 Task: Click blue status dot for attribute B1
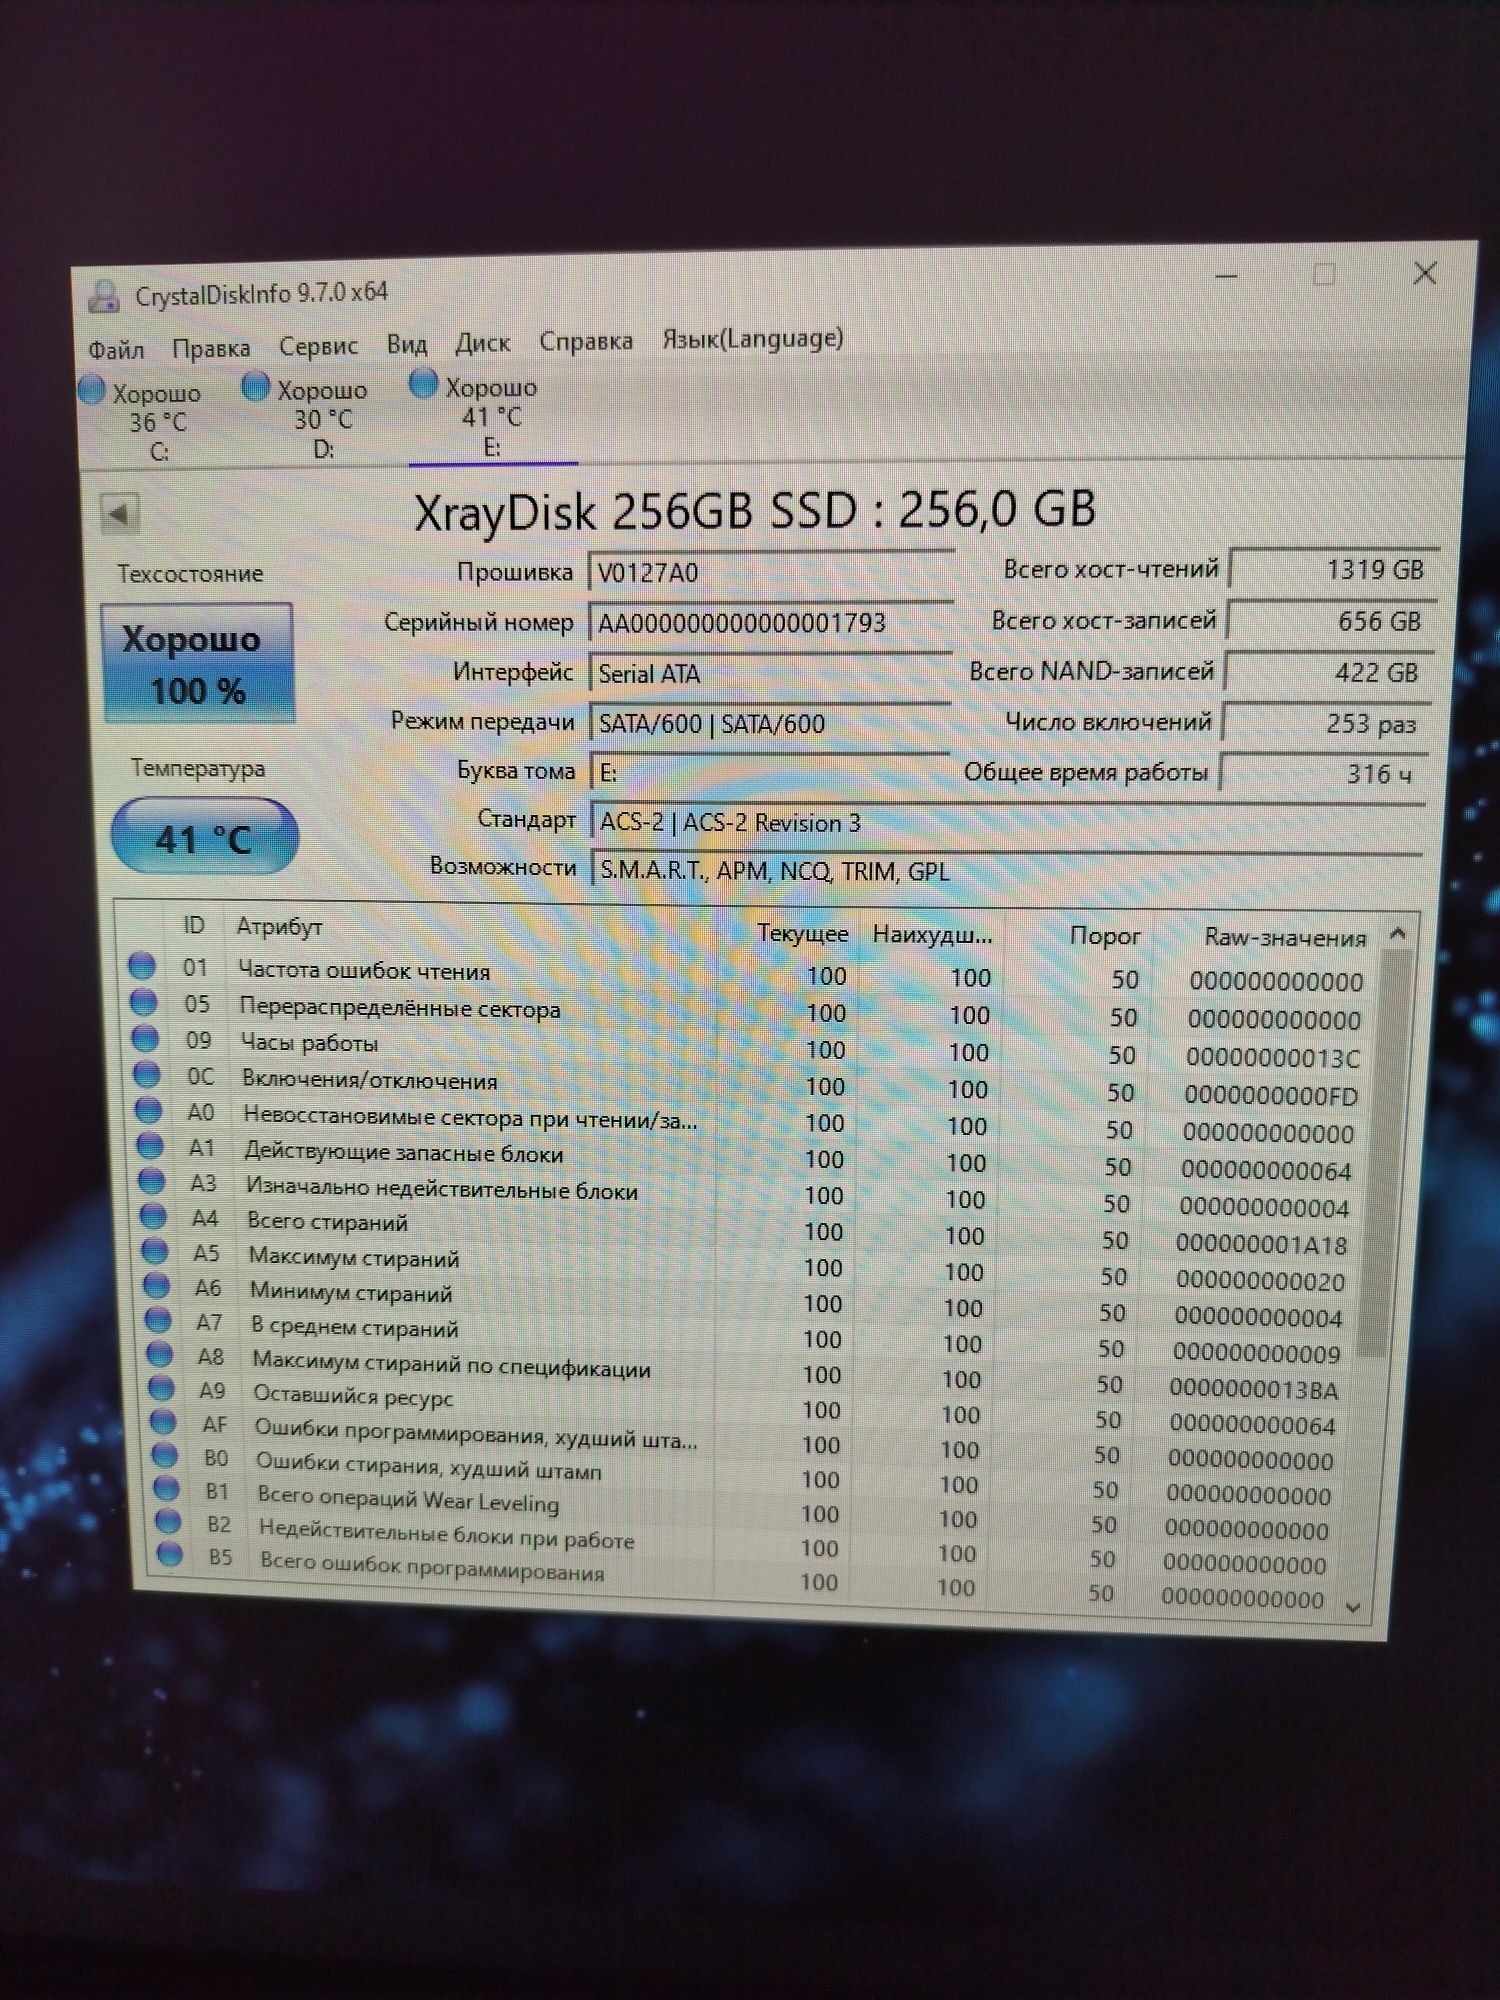point(167,1488)
